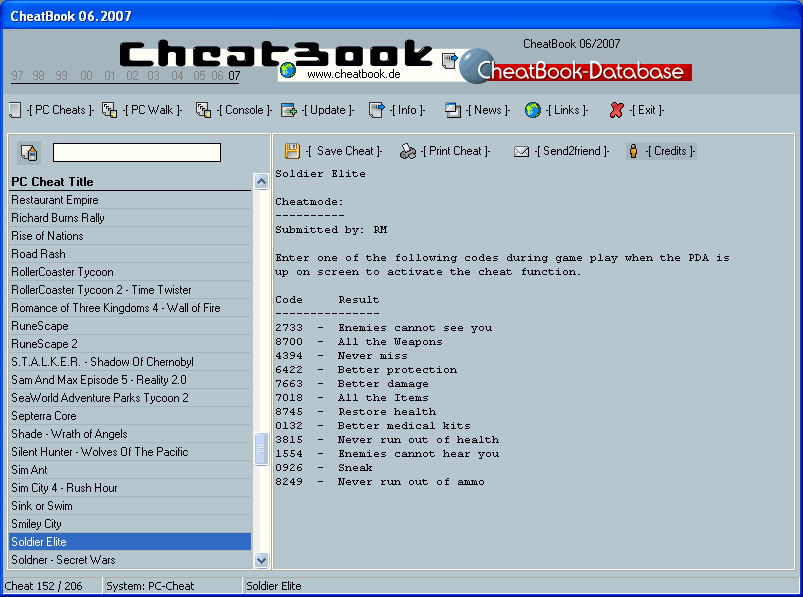This screenshot has height=597, width=803.
Task: Open the Console cheats section
Action: (x=244, y=110)
